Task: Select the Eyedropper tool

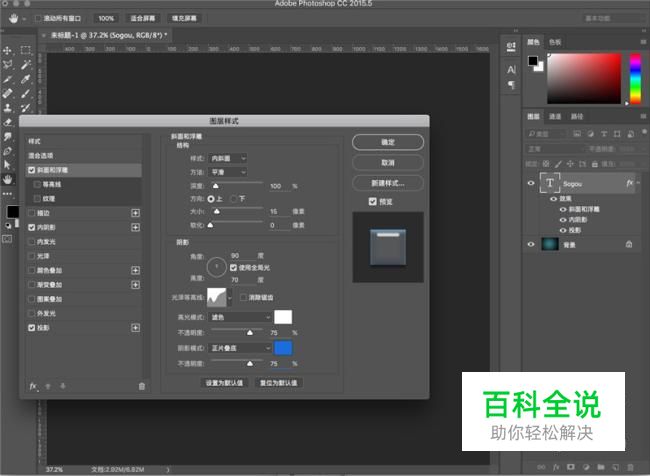Action: tap(26, 79)
